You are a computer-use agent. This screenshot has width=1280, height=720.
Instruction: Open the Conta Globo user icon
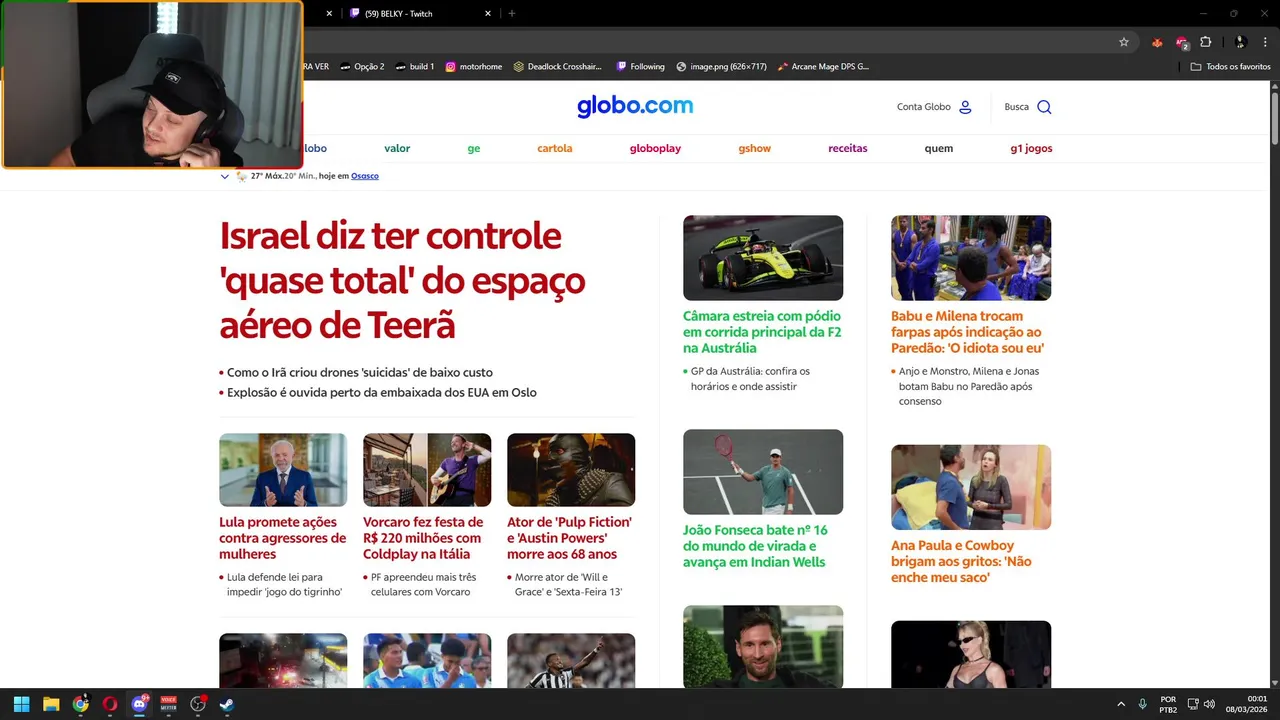coord(965,107)
